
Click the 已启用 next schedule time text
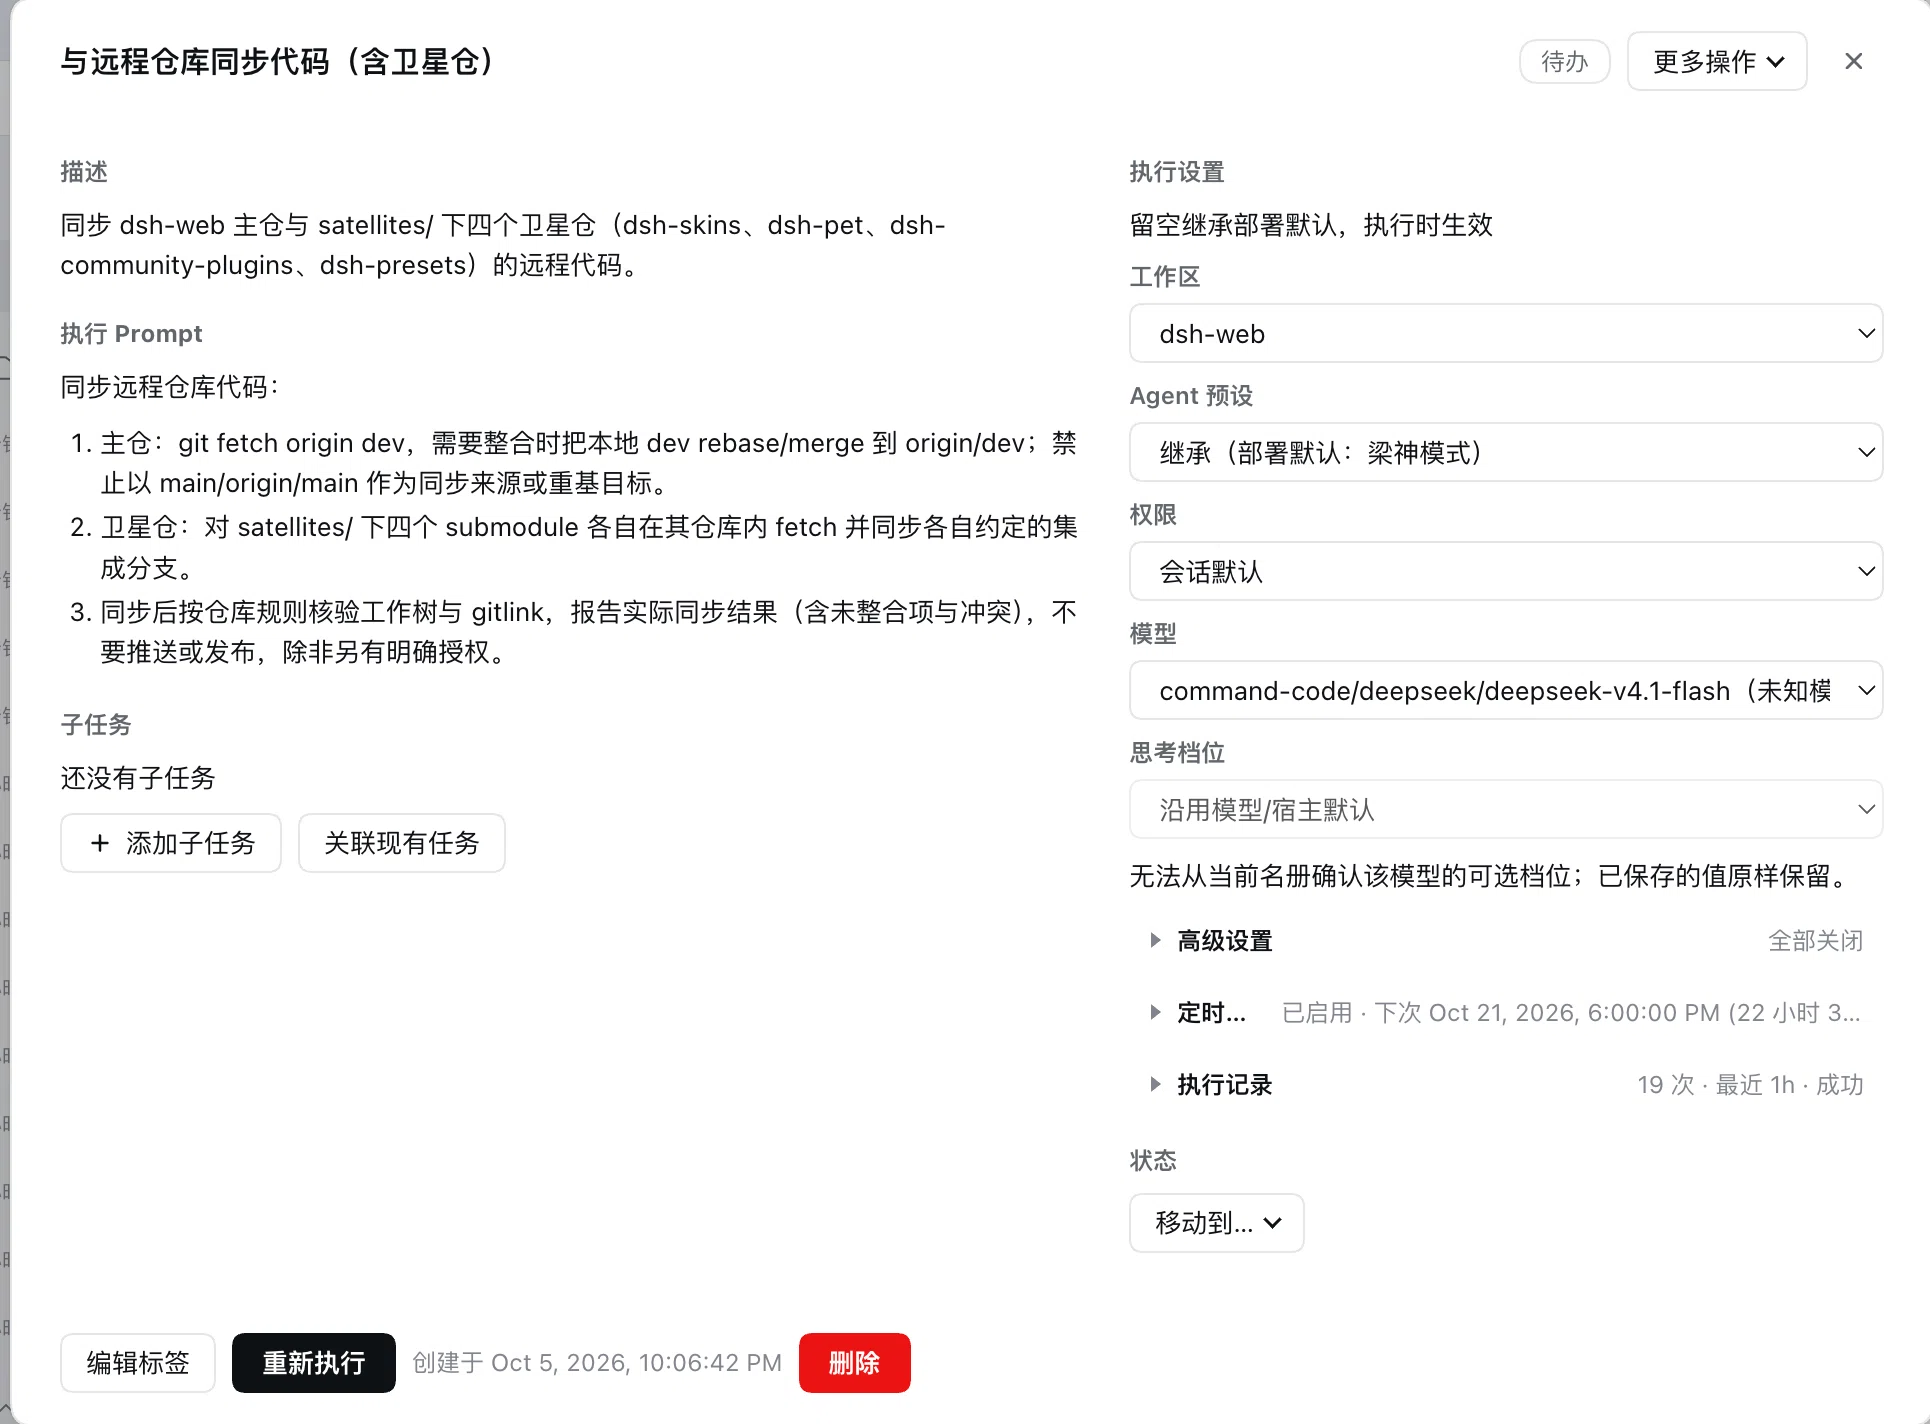[x=1571, y=1012]
